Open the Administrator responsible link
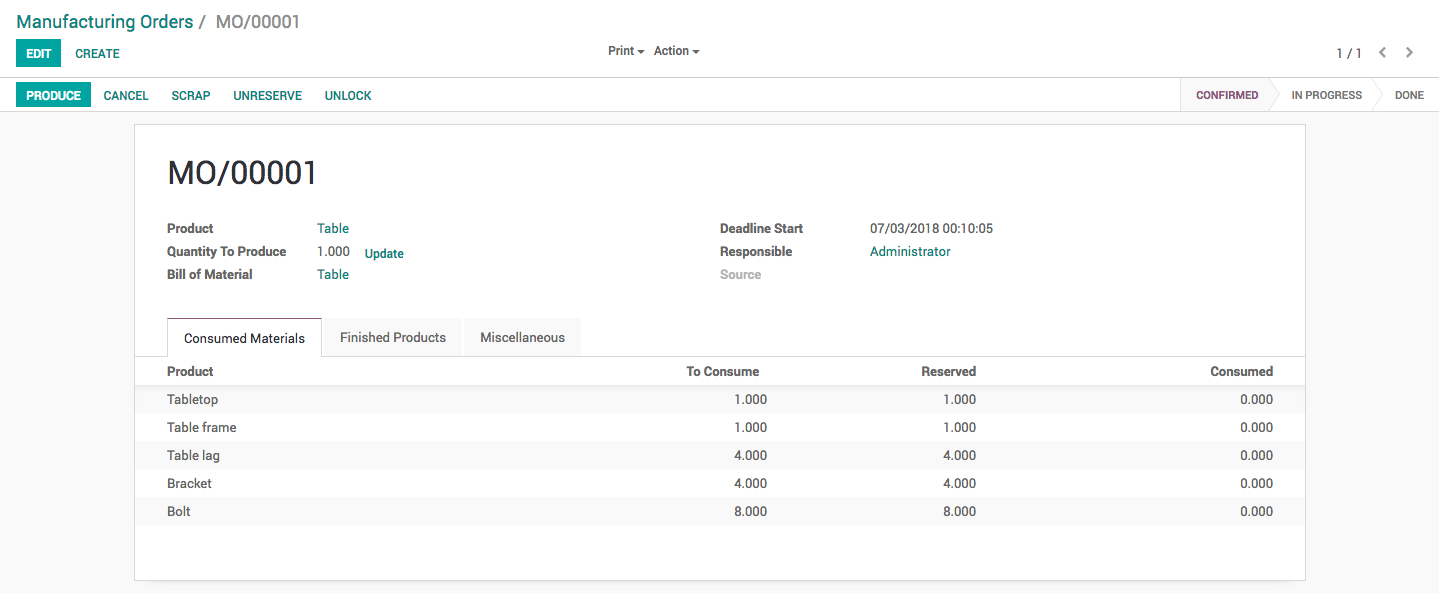Screen dimensions: 1439x593 pyautogui.click(x=910, y=252)
